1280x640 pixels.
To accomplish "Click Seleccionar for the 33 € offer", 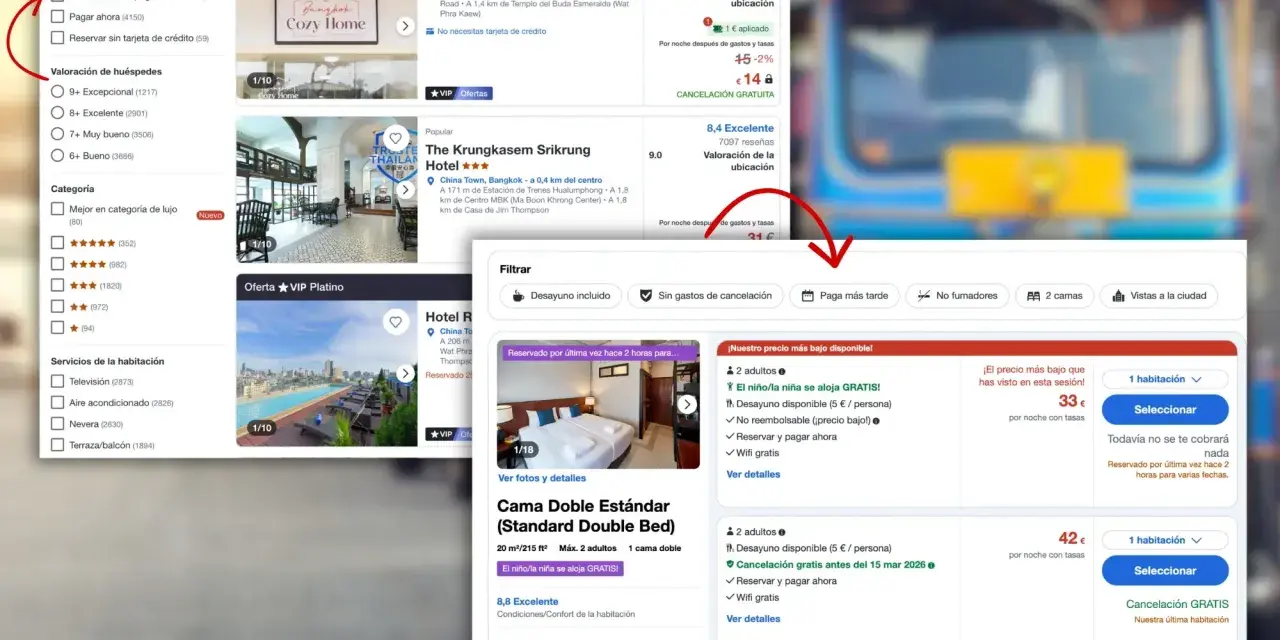I will point(1165,410).
